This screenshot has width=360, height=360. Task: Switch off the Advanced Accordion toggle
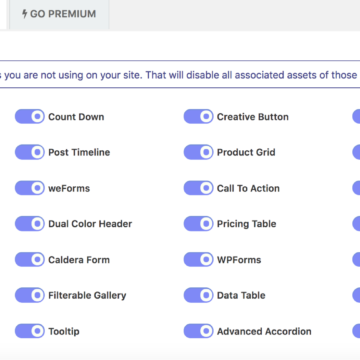pos(198,331)
